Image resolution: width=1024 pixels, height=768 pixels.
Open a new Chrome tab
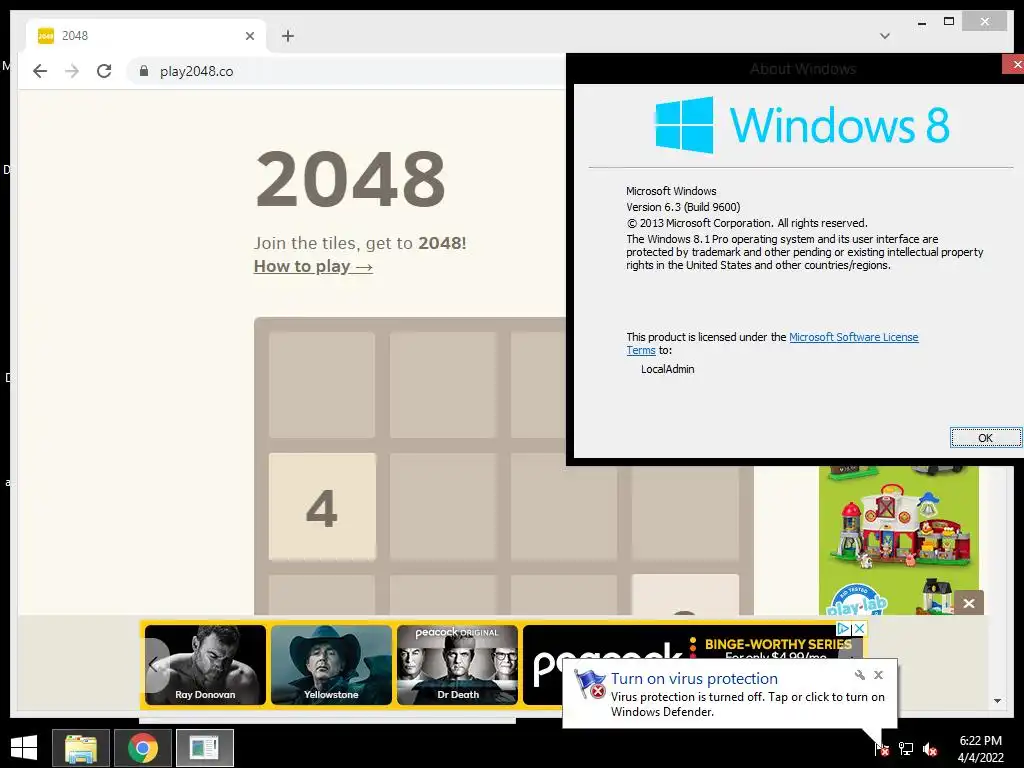[288, 36]
